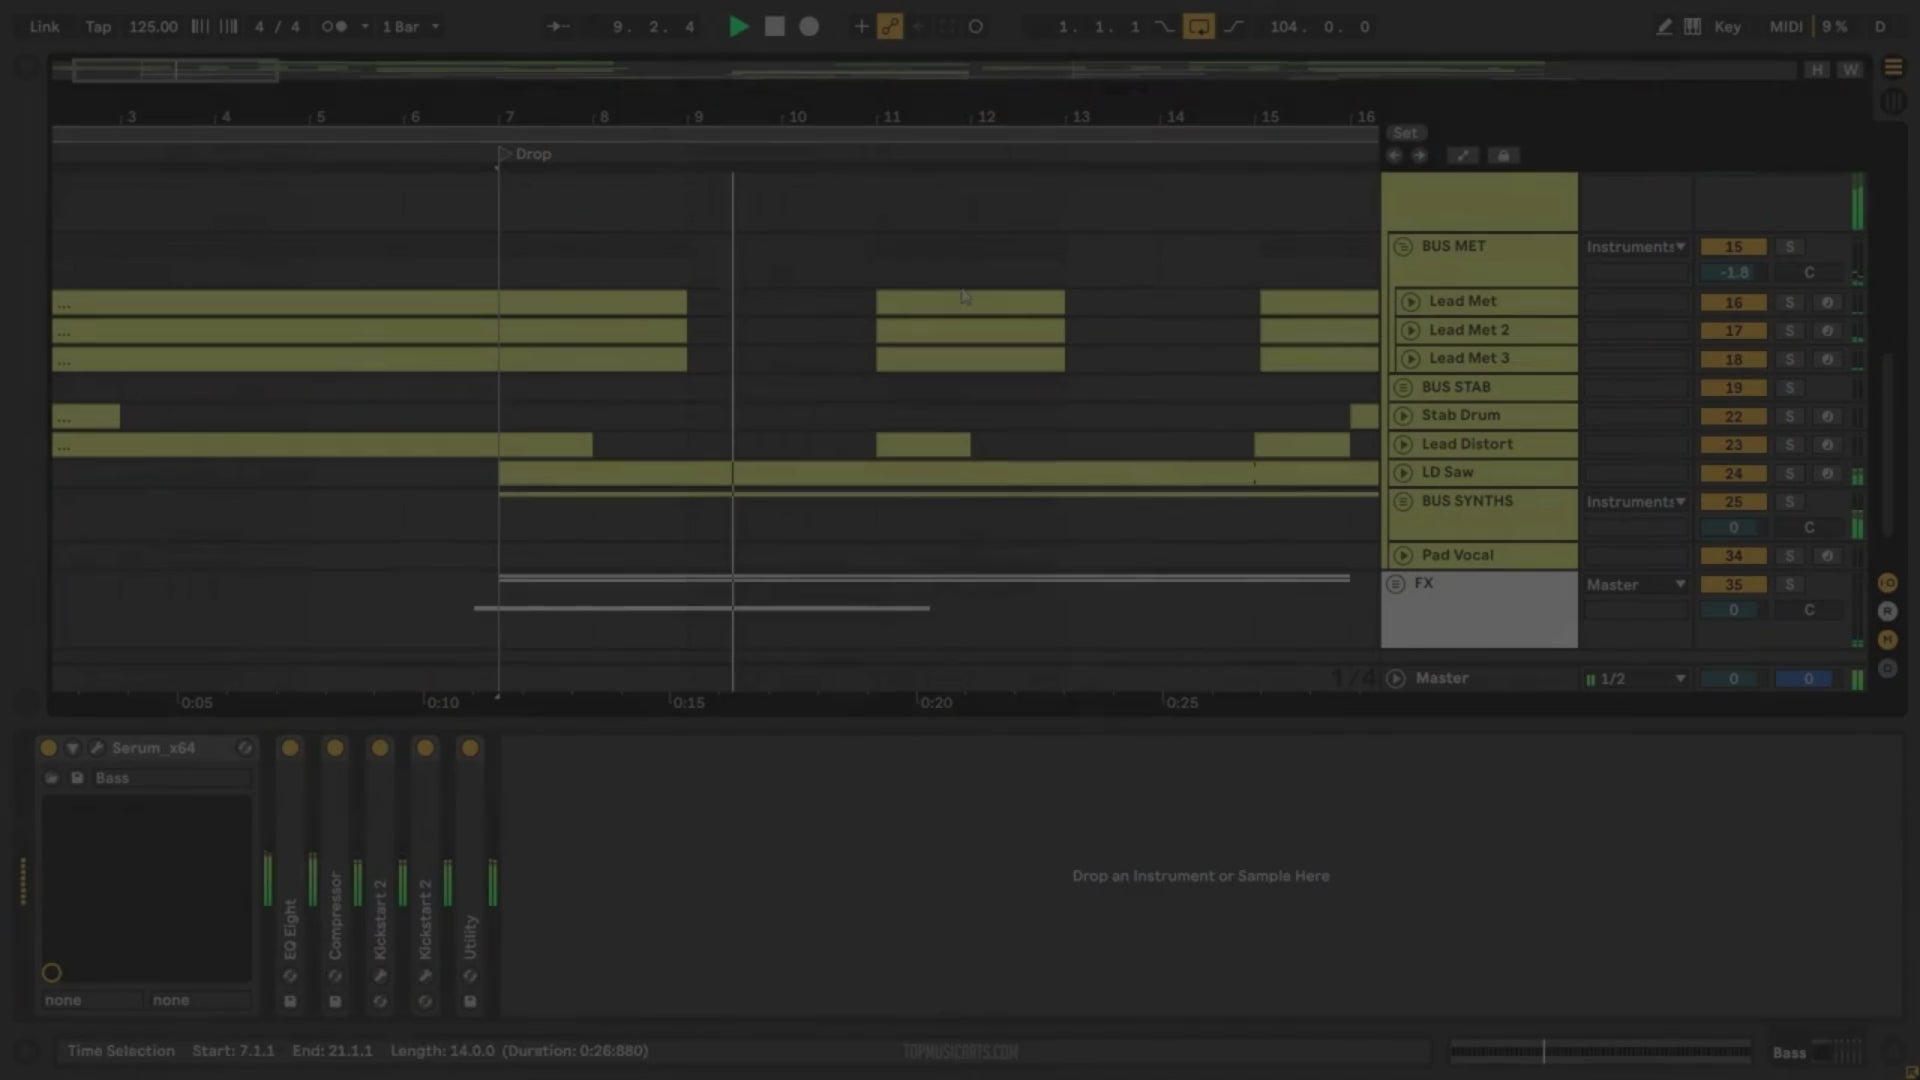Start playback with the Play button
This screenshot has width=1920, height=1080.
[739, 27]
